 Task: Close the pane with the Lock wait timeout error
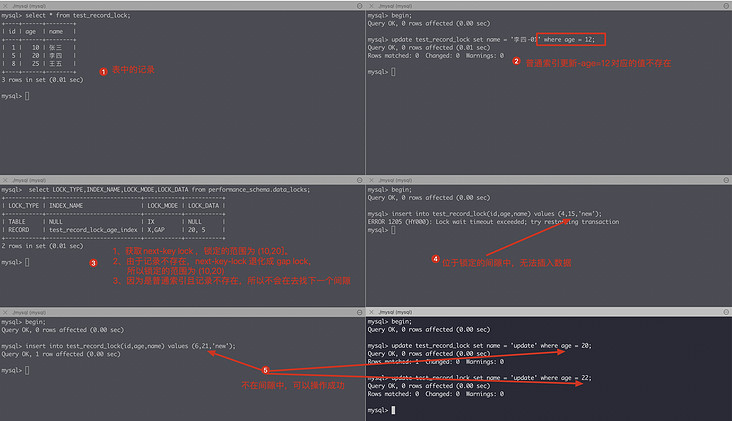tap(372, 180)
